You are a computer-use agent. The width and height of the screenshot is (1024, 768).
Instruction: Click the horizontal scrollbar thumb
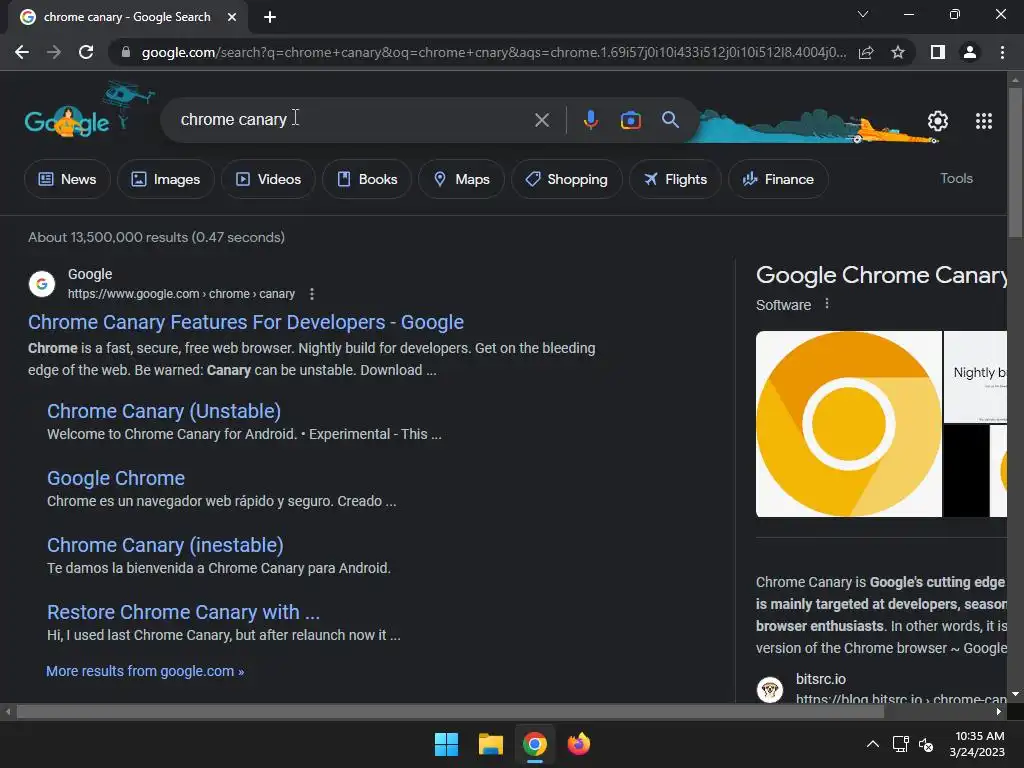pos(450,712)
